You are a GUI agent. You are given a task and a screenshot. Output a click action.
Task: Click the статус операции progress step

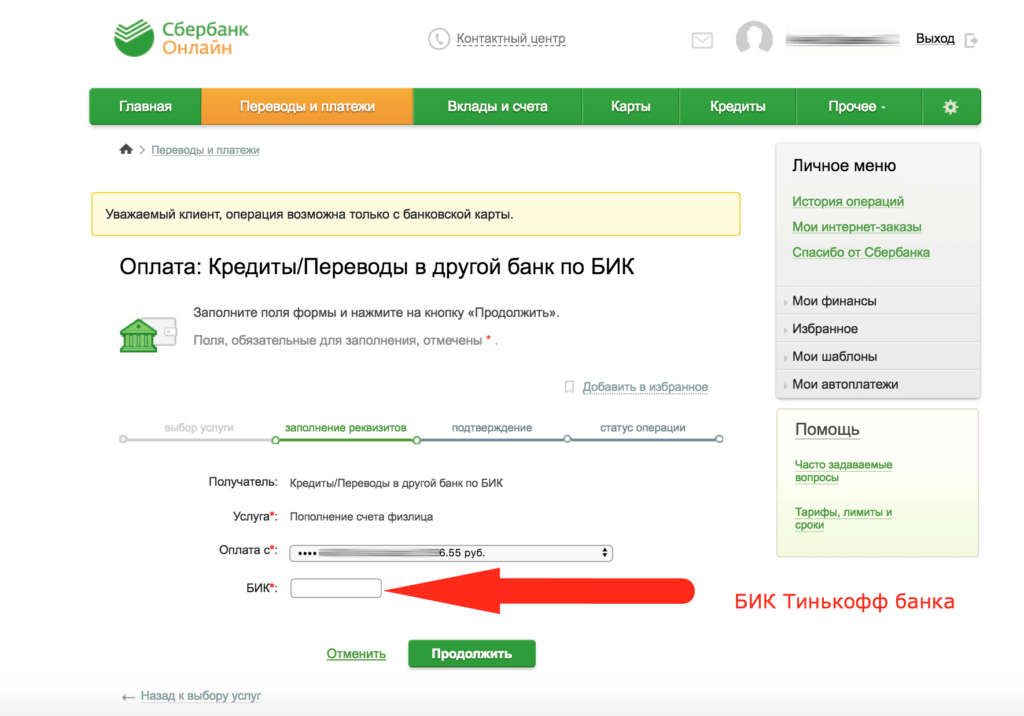point(643,428)
